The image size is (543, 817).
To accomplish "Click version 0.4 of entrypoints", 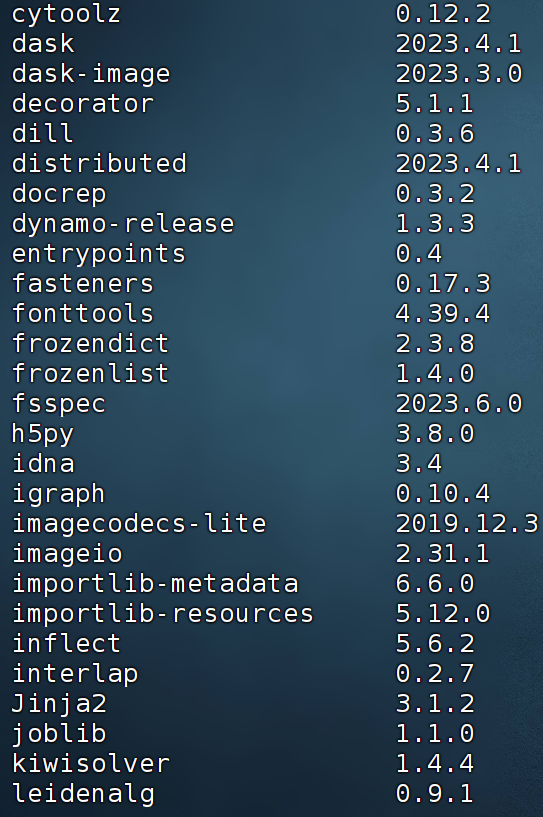I will click(x=419, y=253).
